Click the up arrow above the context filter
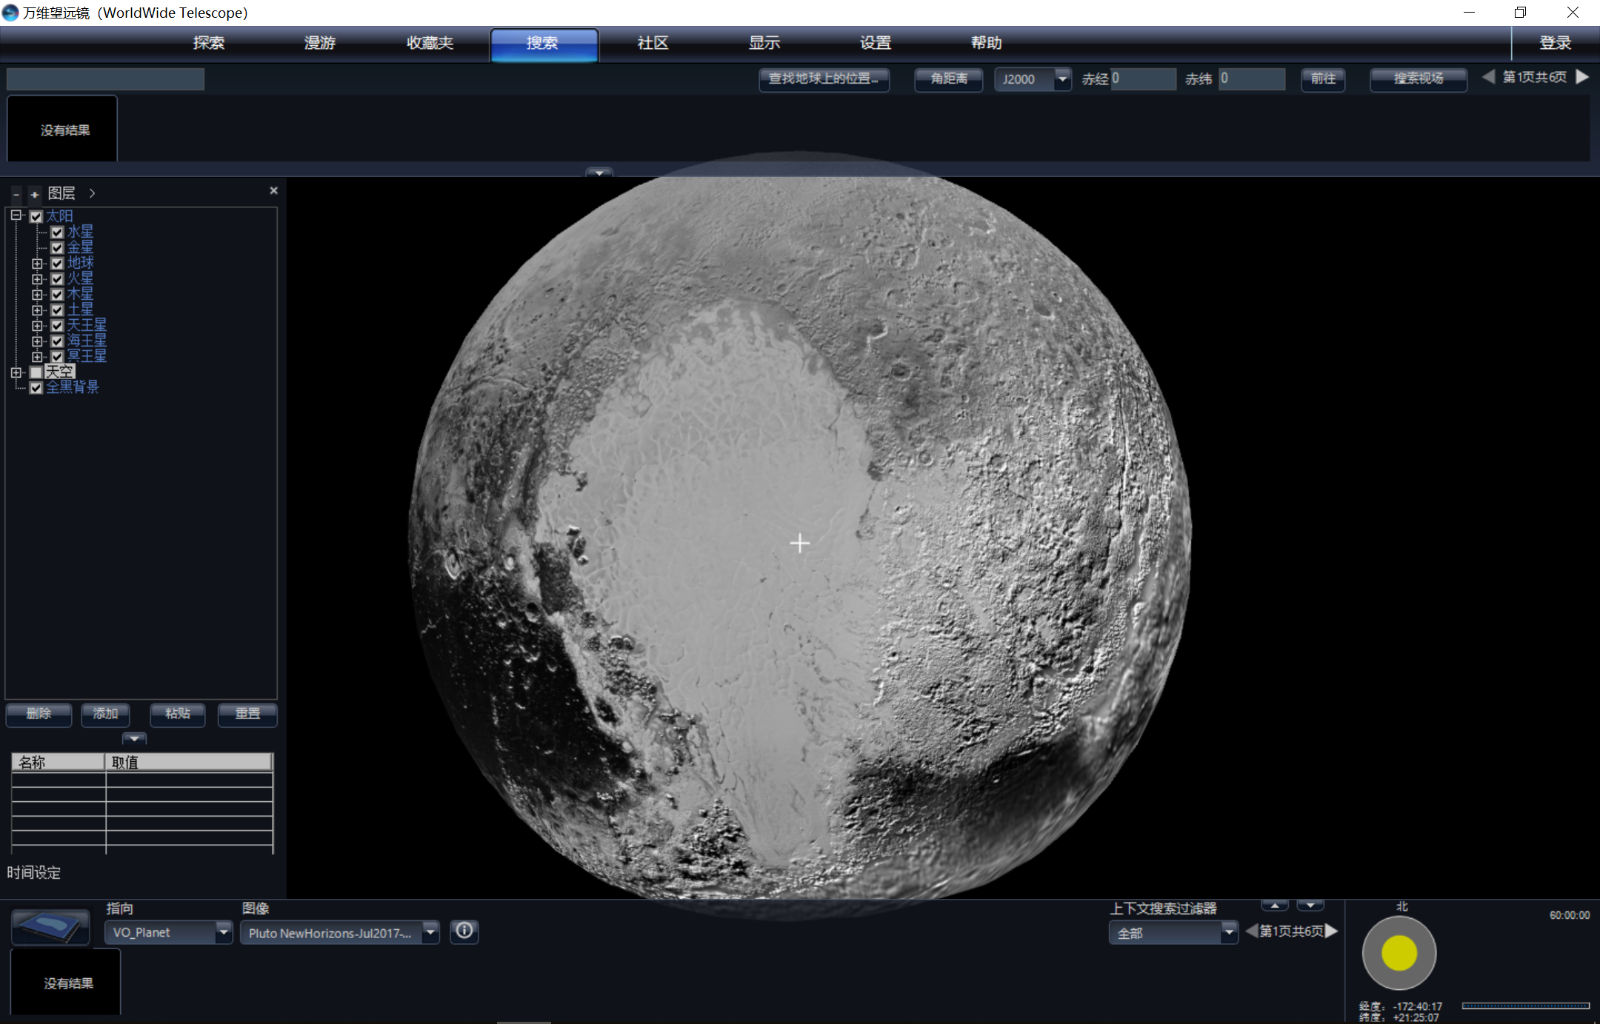The image size is (1600, 1024). (x=1274, y=906)
